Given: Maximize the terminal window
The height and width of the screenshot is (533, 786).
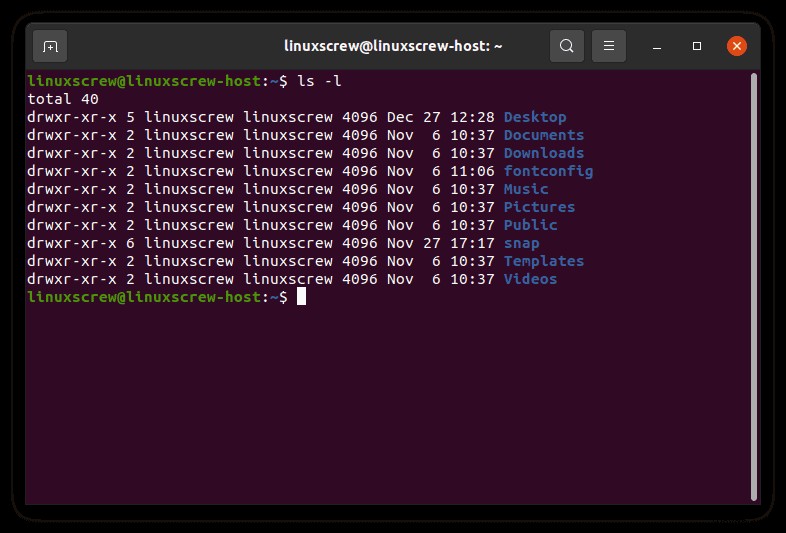Looking at the screenshot, I should pyautogui.click(x=697, y=46).
